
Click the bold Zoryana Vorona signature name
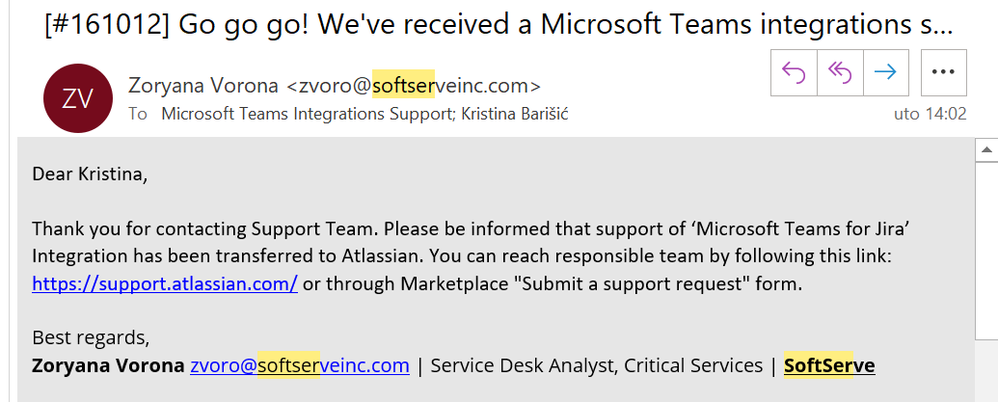[108, 366]
